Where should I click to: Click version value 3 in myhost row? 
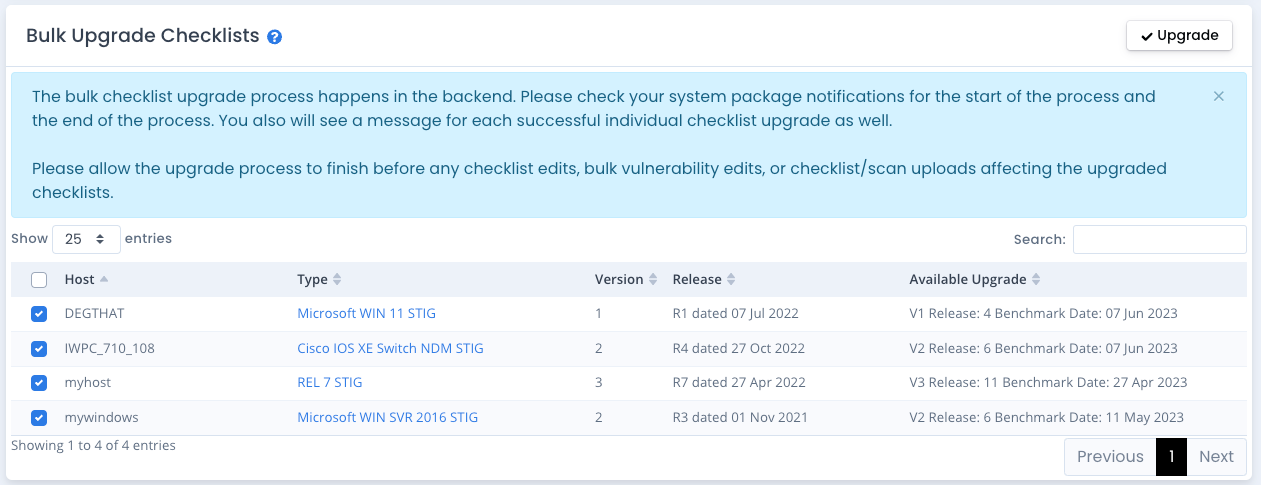click(599, 382)
